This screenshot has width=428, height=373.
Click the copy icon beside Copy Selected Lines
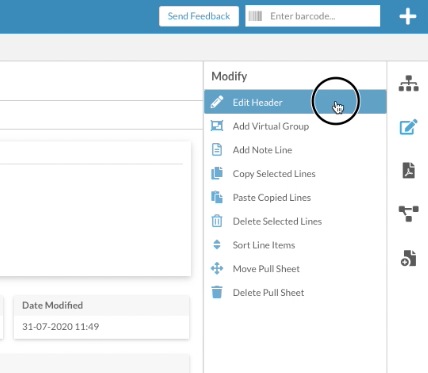217,173
